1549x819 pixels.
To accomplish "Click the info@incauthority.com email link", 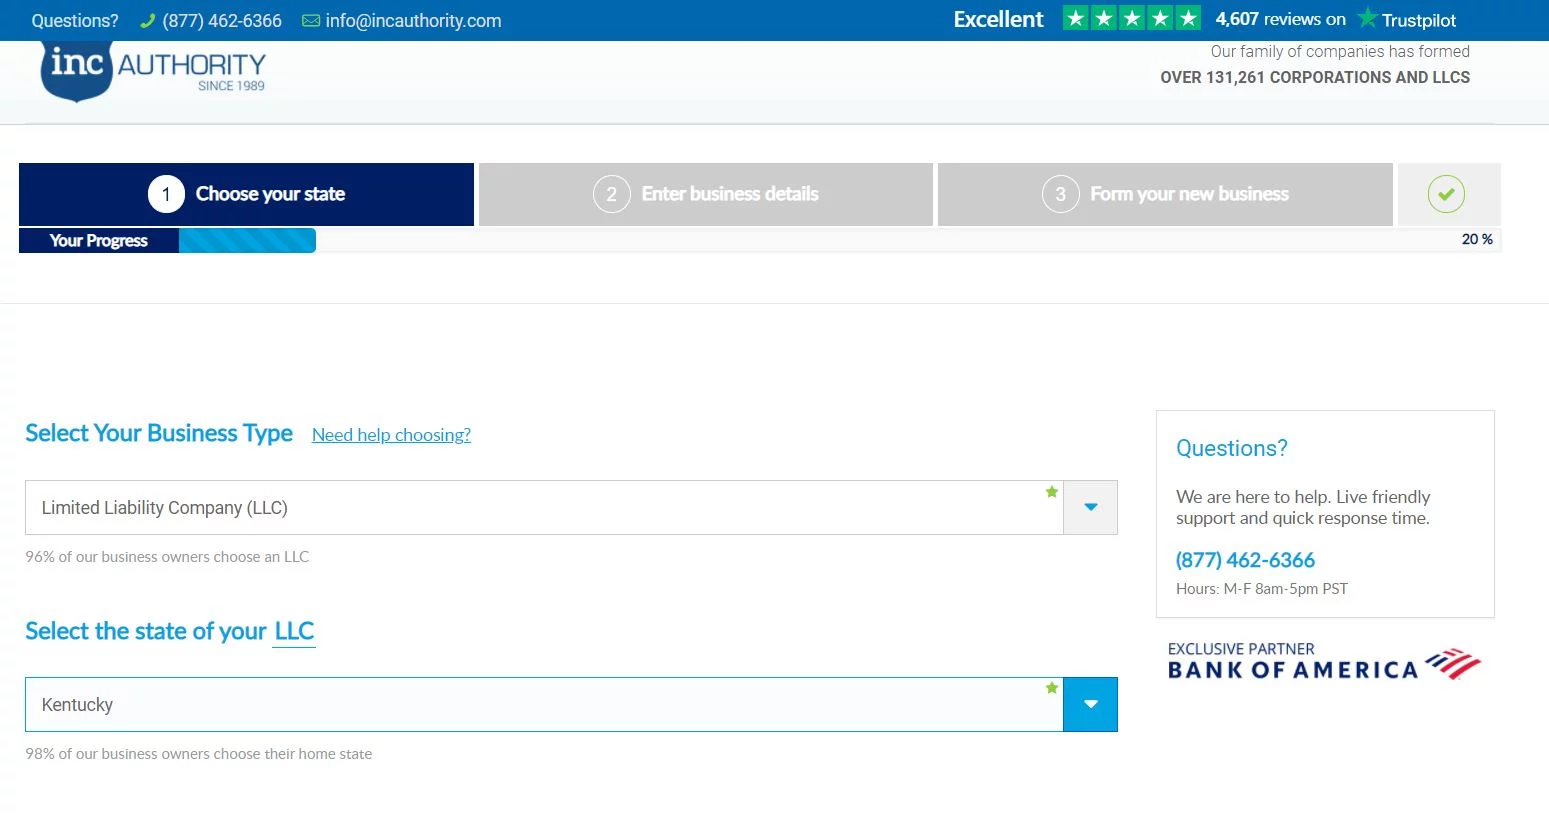I will pyautogui.click(x=413, y=21).
